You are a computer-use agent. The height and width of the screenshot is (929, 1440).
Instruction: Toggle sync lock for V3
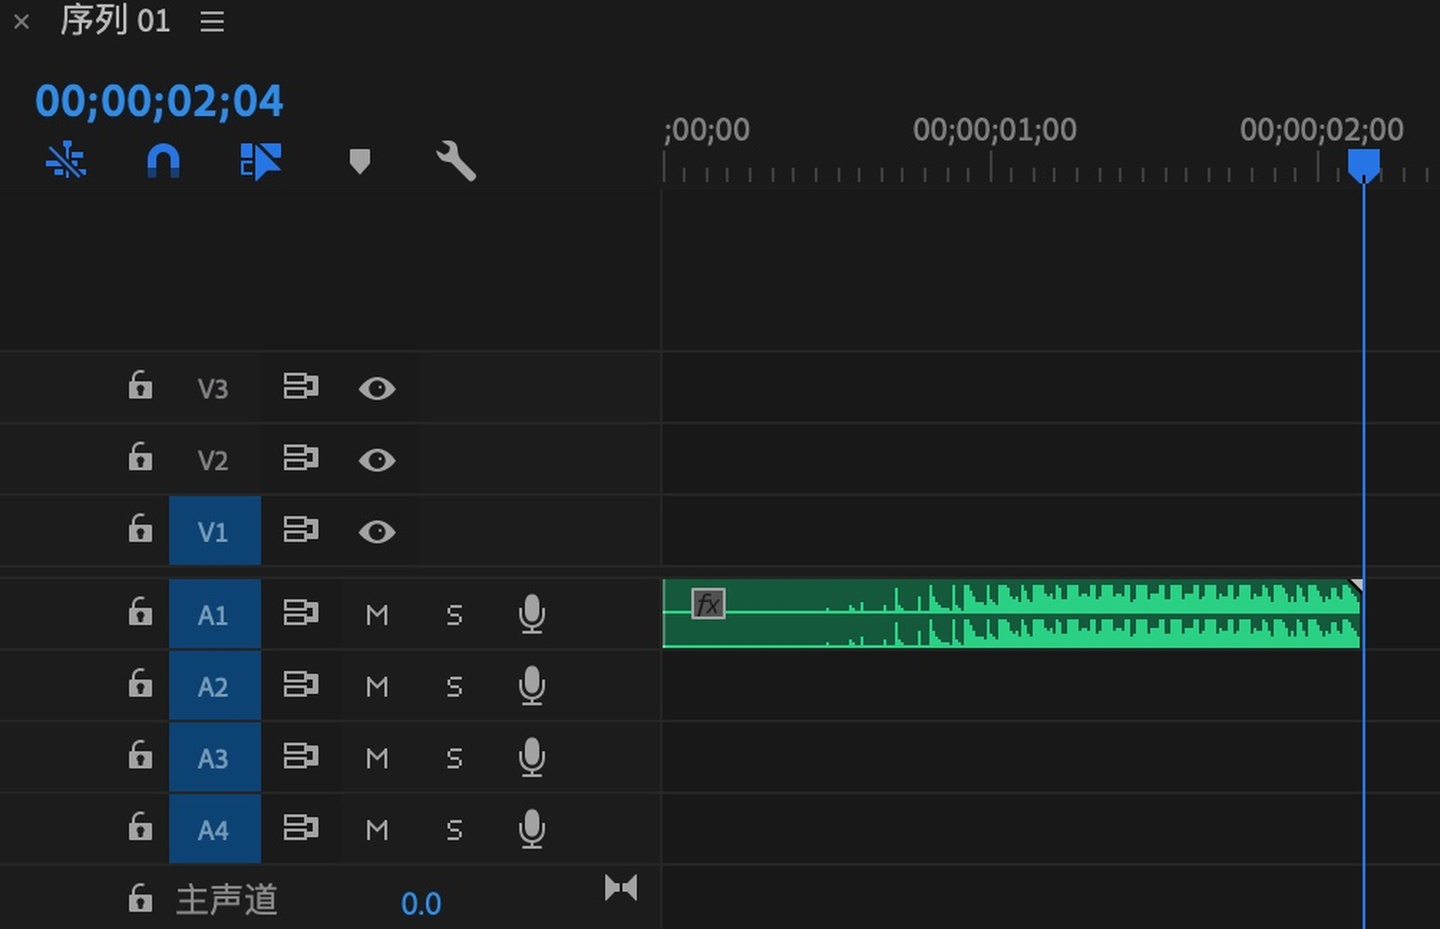pyautogui.click(x=300, y=386)
